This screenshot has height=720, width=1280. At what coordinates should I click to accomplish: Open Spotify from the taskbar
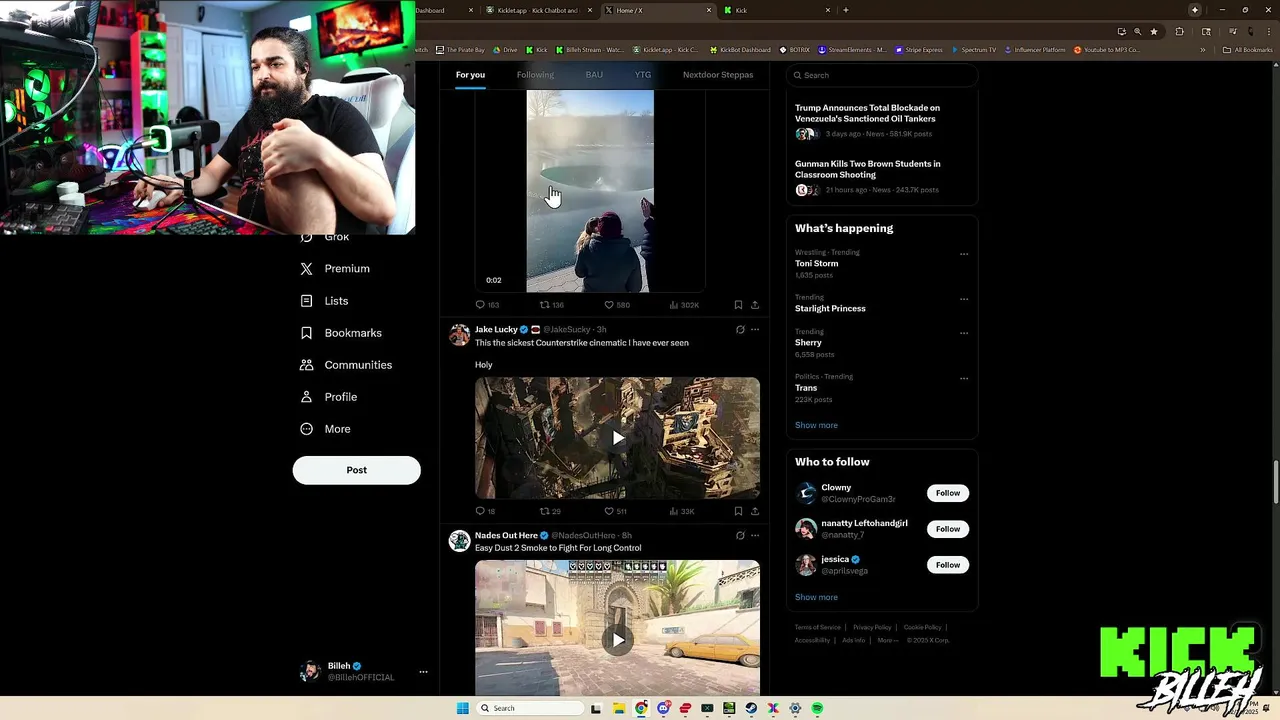pos(817,708)
